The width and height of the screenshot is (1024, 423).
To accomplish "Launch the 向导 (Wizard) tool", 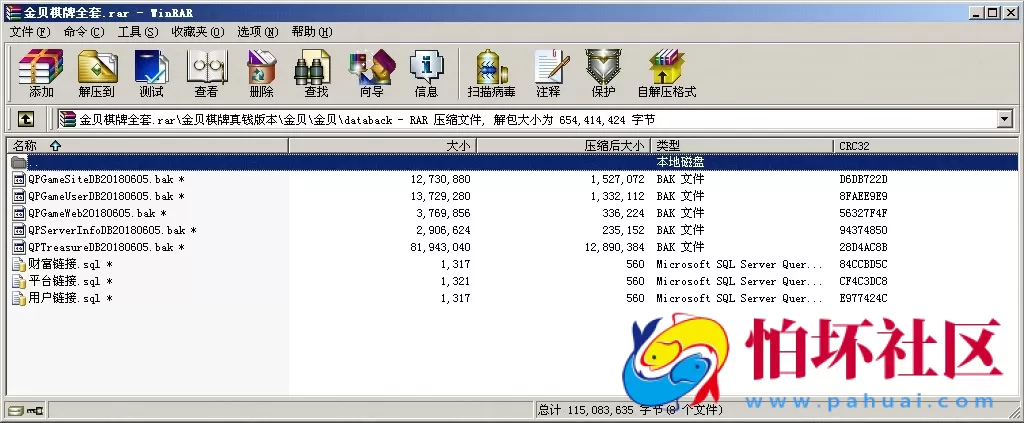I will click(372, 73).
